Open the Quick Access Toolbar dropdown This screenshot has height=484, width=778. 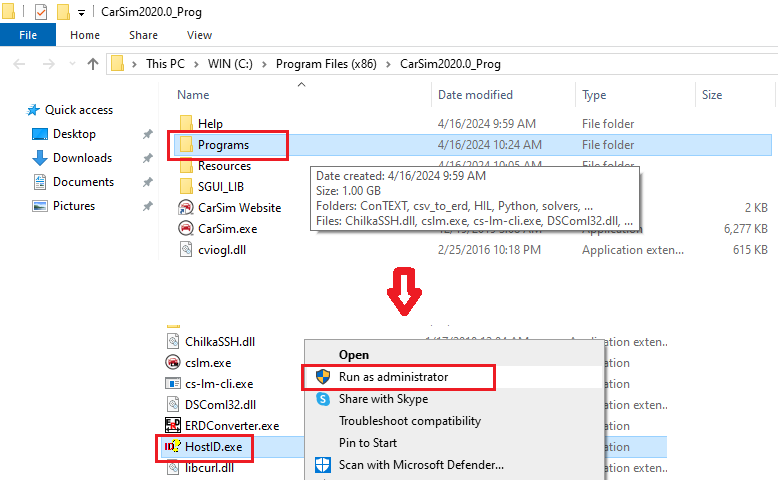[81, 12]
